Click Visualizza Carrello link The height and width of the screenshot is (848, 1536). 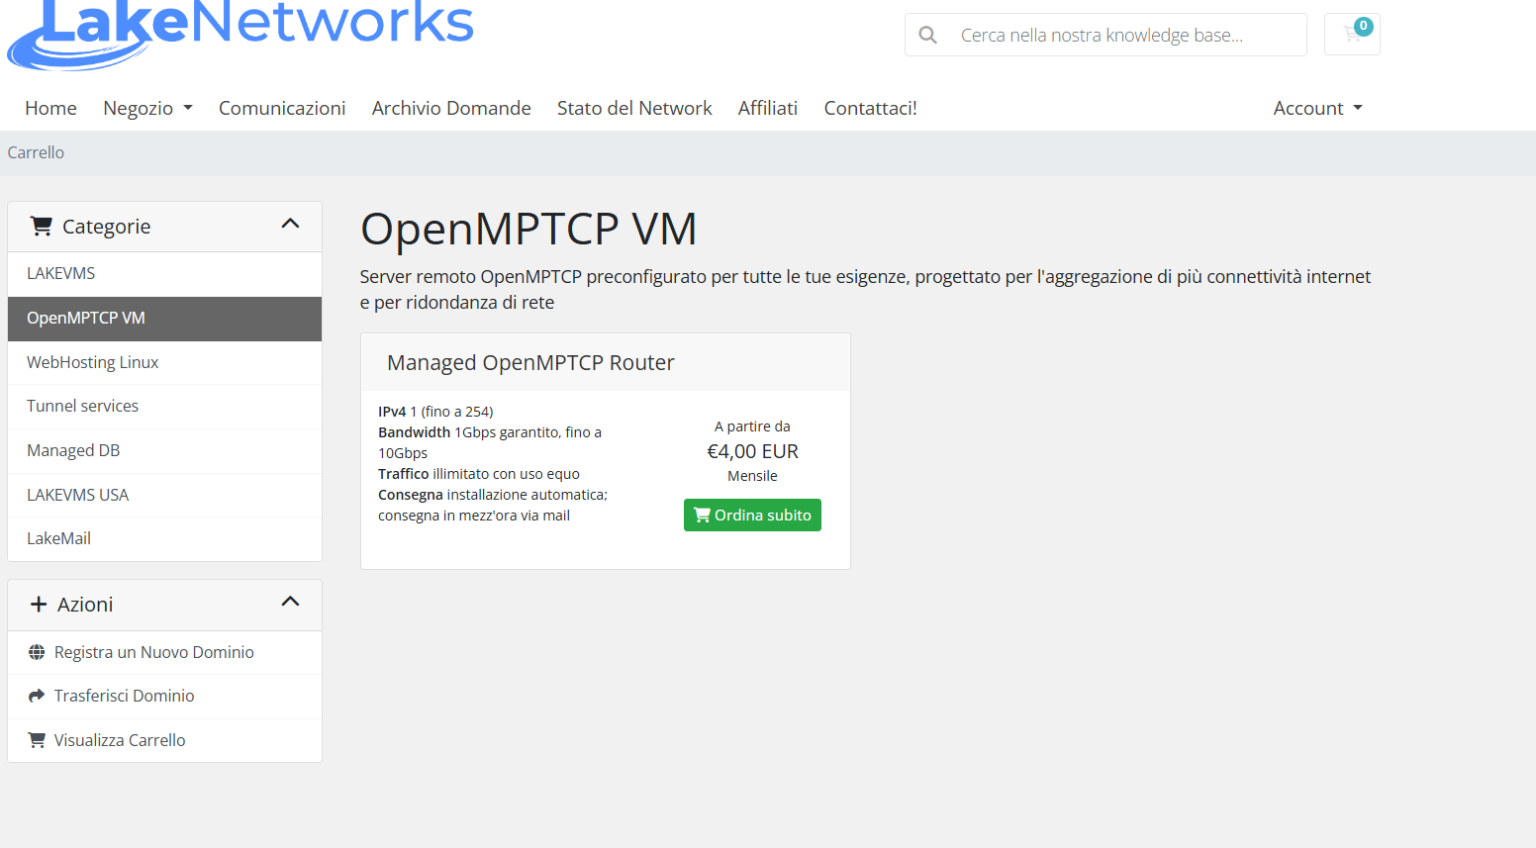click(120, 740)
